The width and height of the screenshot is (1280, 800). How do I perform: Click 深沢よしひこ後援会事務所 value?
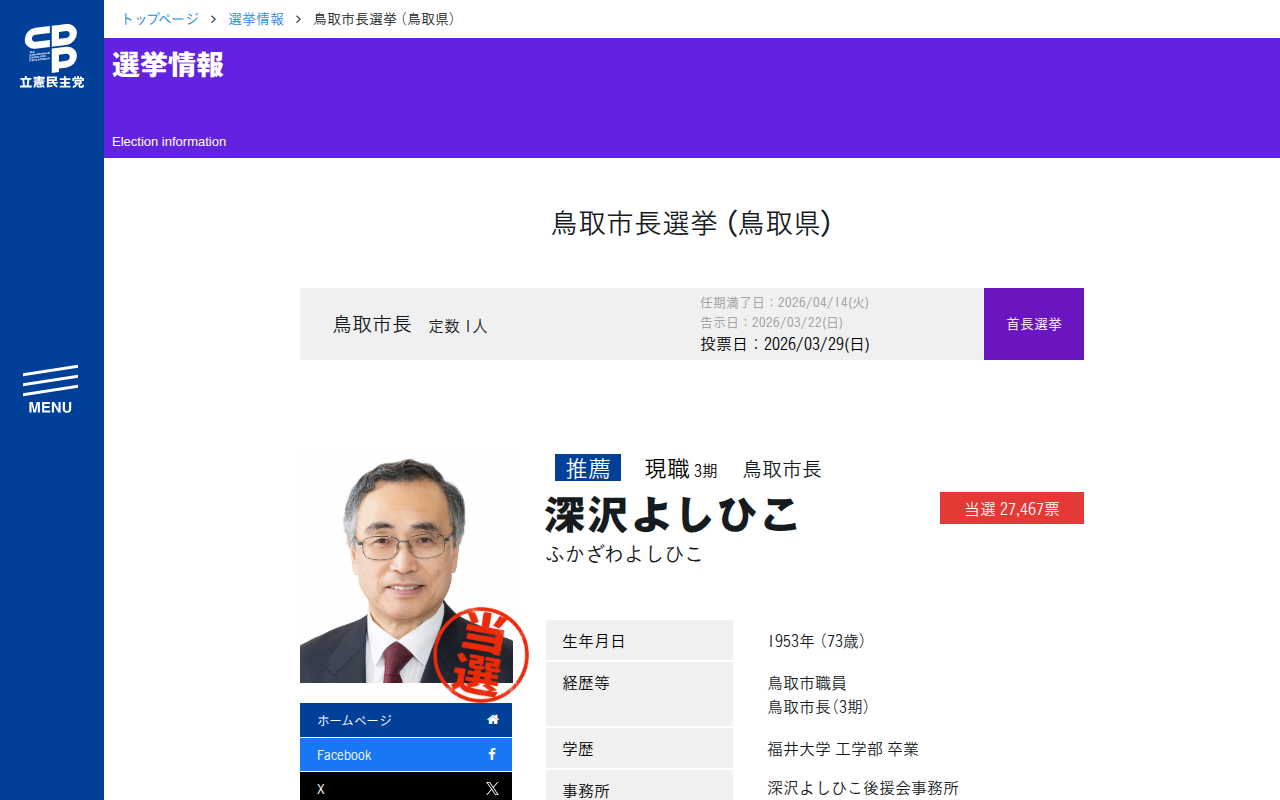point(863,788)
